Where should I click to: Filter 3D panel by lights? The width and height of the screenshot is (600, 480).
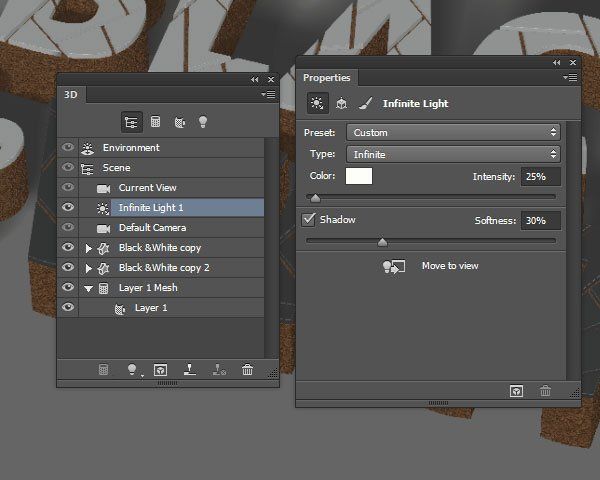pyautogui.click(x=203, y=122)
